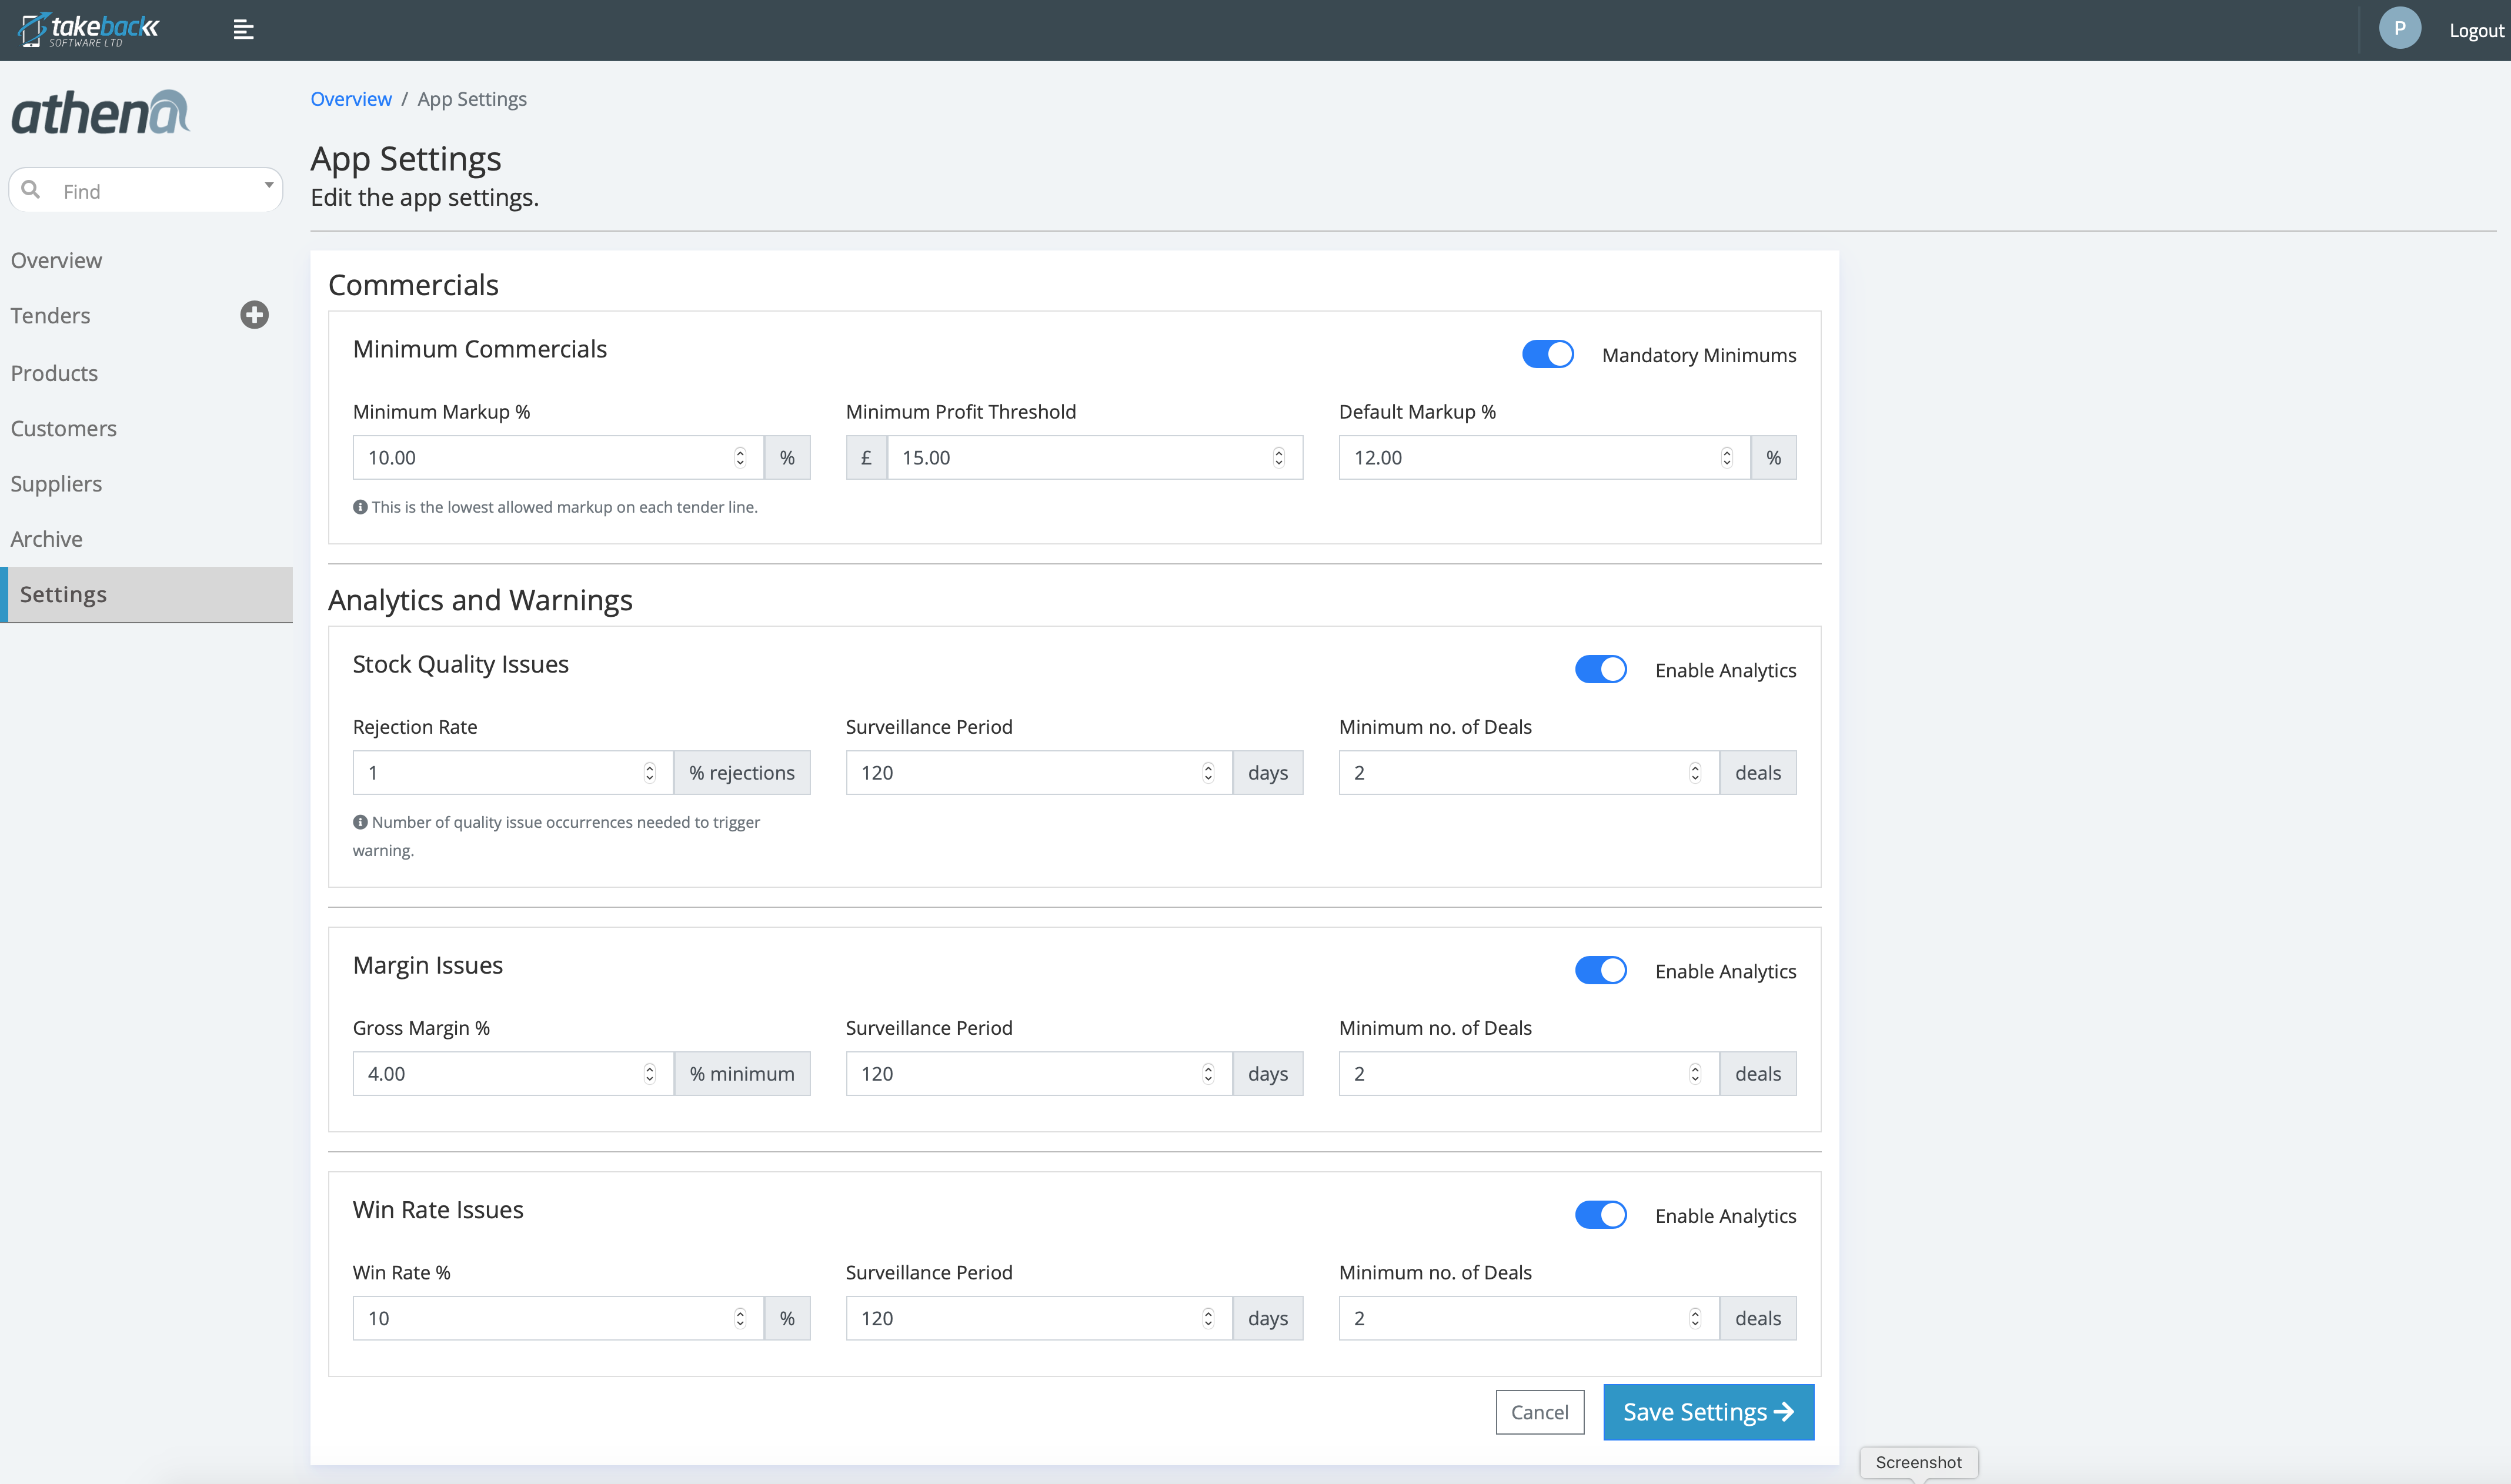Screen dimensions: 2511x1484
Task: Click Stock Quality Surveillance Period stepper
Action: point(1208,772)
